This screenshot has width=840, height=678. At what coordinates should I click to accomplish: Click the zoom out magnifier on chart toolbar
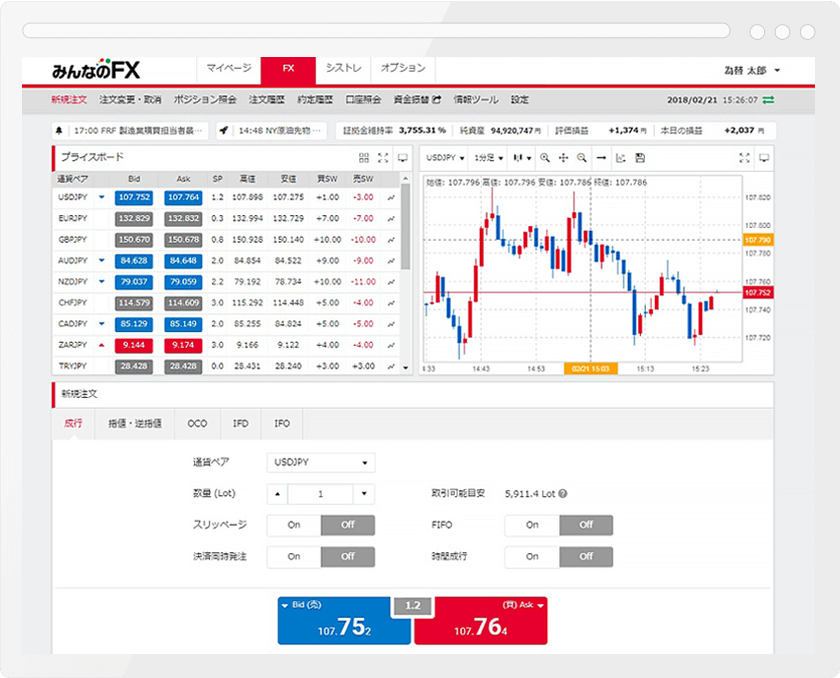582,158
